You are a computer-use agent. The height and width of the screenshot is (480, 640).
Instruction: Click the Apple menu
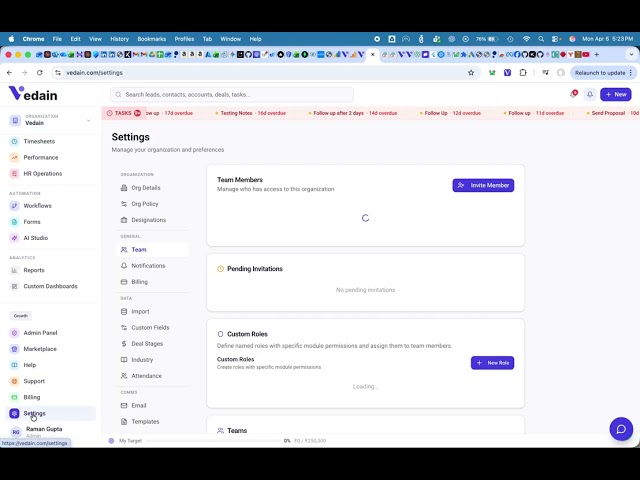click(x=11, y=39)
